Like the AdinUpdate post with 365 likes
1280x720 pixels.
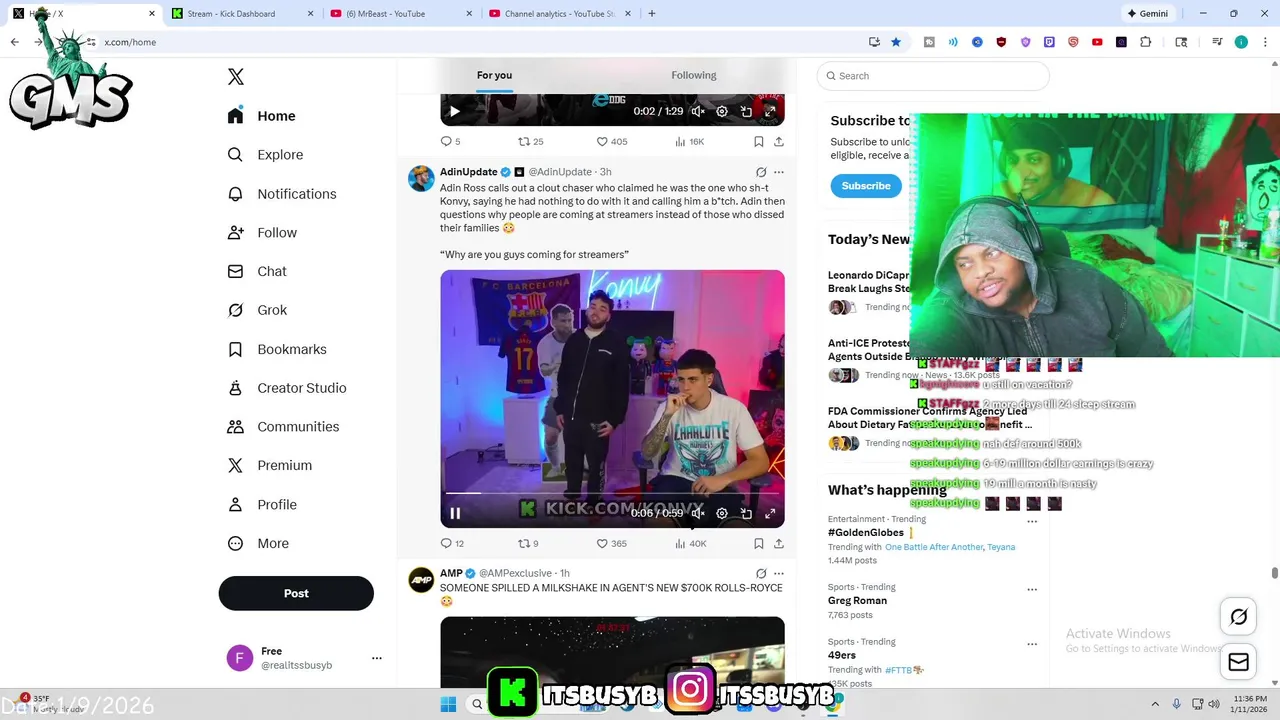611,544
